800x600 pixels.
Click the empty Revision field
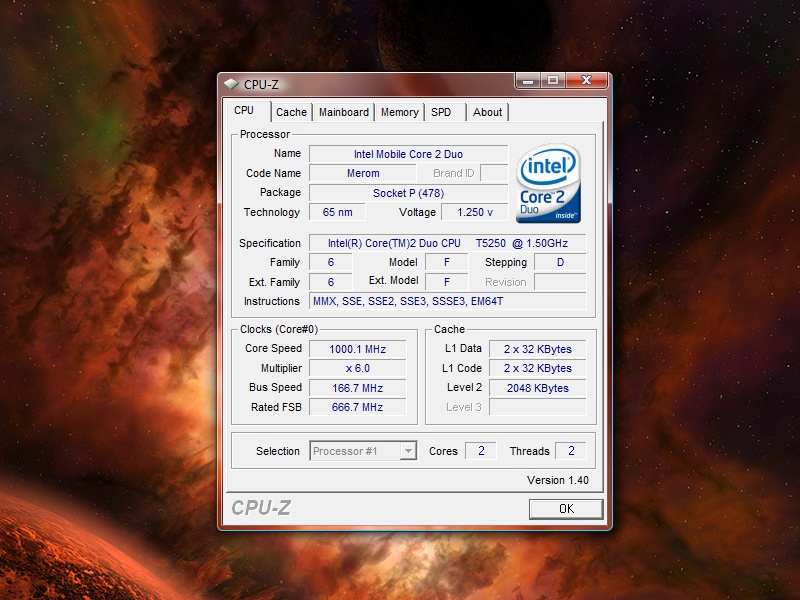coord(560,282)
